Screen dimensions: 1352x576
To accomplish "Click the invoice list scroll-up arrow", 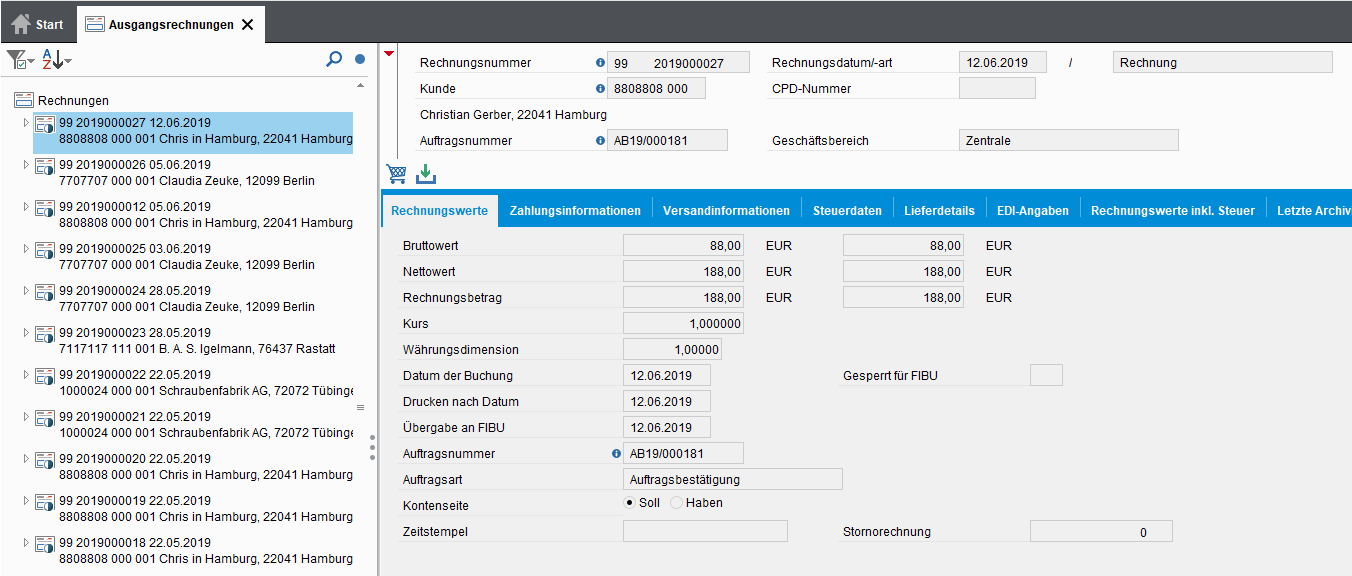I will (x=360, y=86).
